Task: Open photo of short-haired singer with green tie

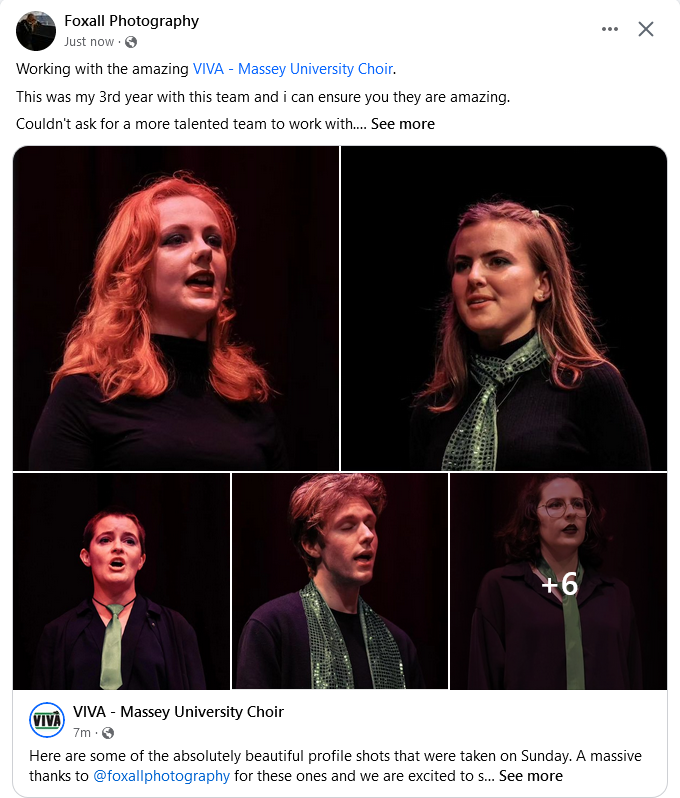Action: [121, 581]
